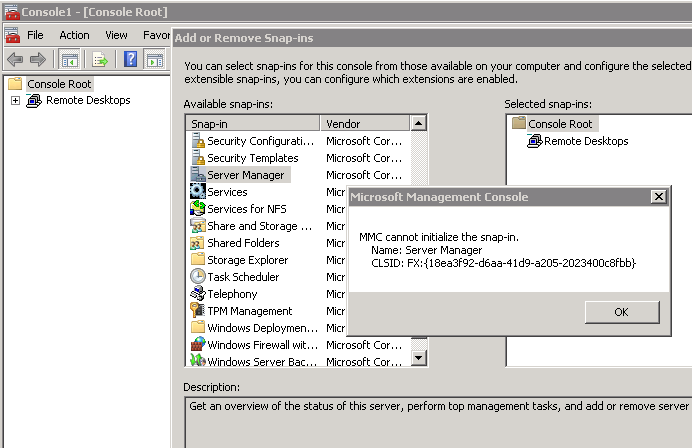
Task: Click the Security Configuration snap-in icon
Action: coord(198,141)
